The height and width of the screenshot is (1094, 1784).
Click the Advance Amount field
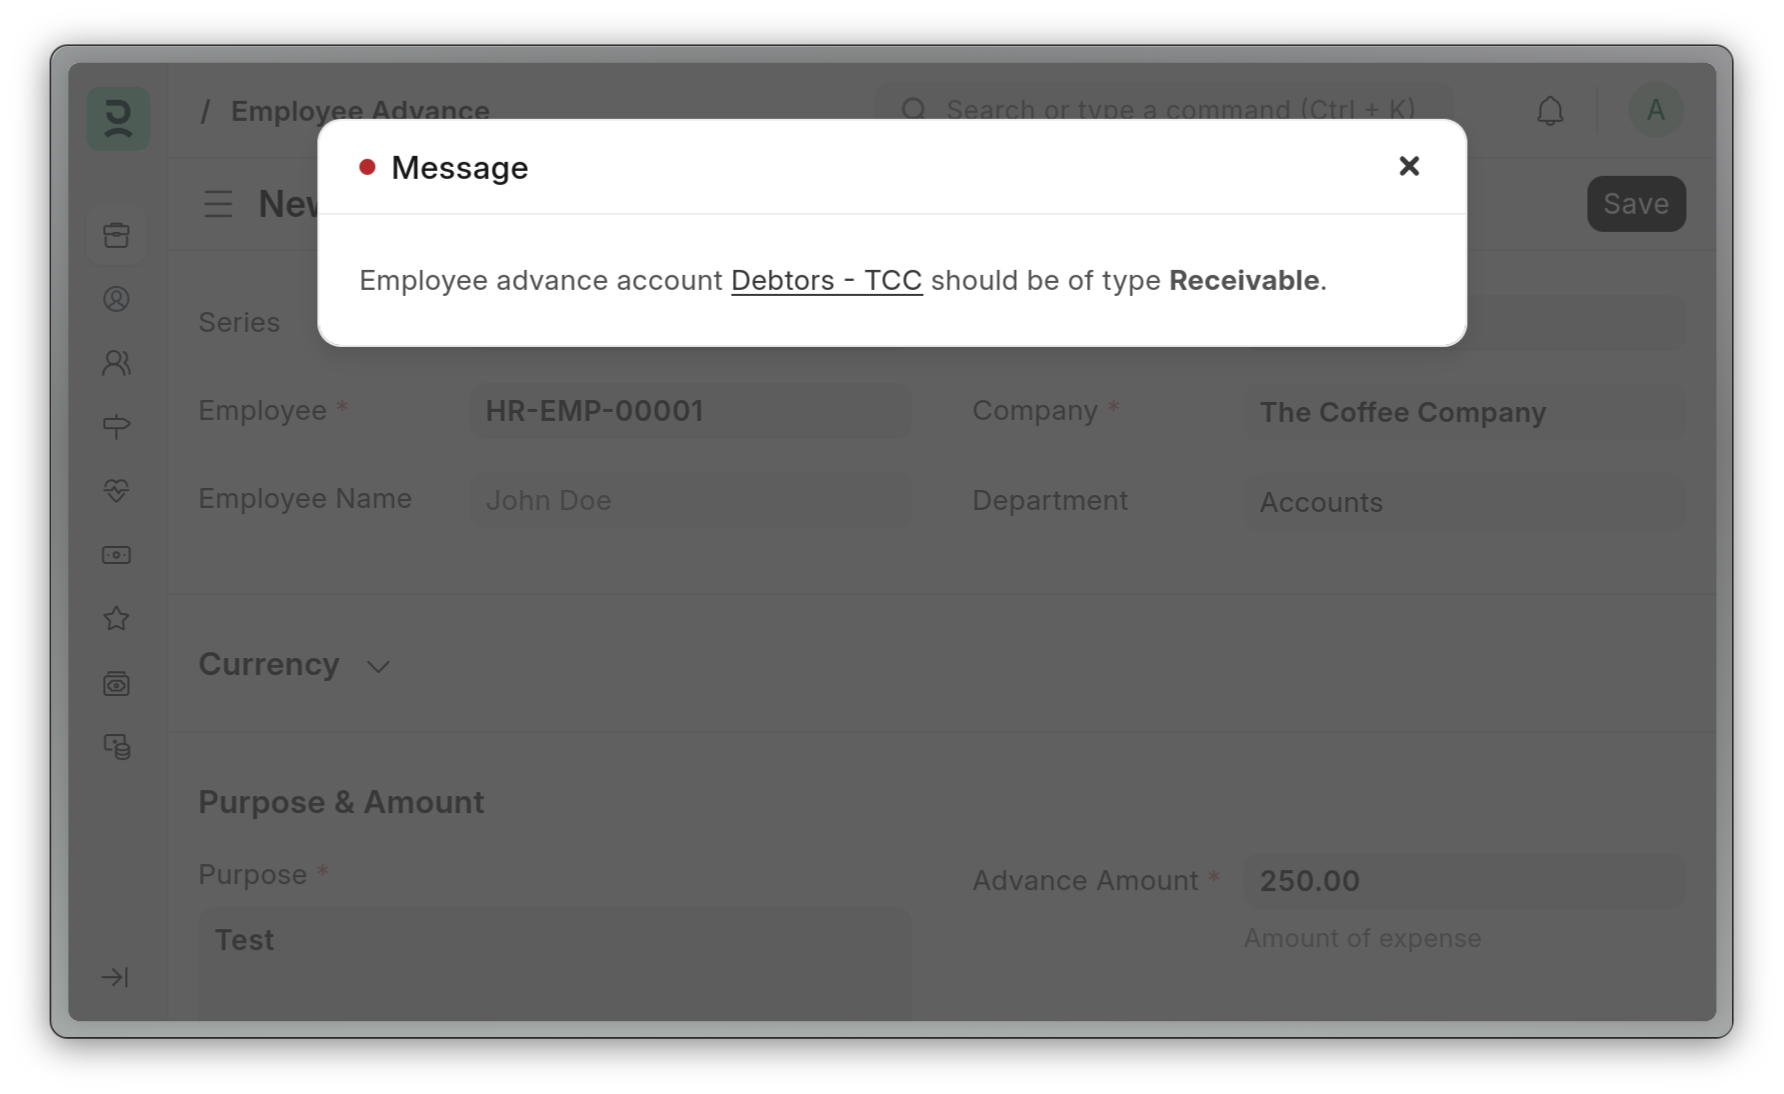point(1463,881)
